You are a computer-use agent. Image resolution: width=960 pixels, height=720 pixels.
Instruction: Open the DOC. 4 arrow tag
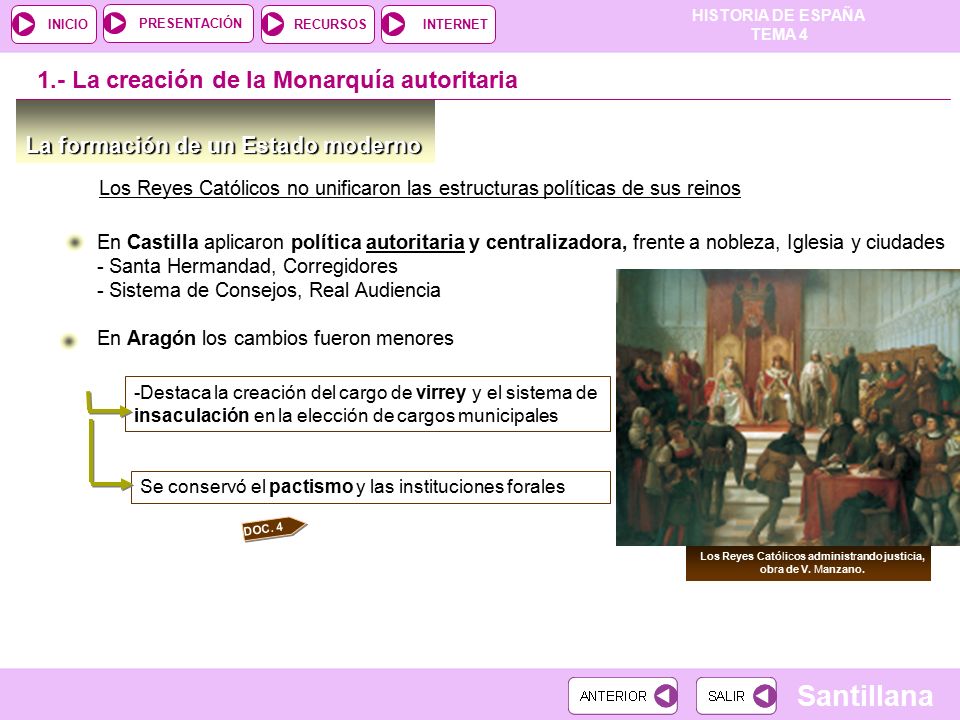pos(274,528)
